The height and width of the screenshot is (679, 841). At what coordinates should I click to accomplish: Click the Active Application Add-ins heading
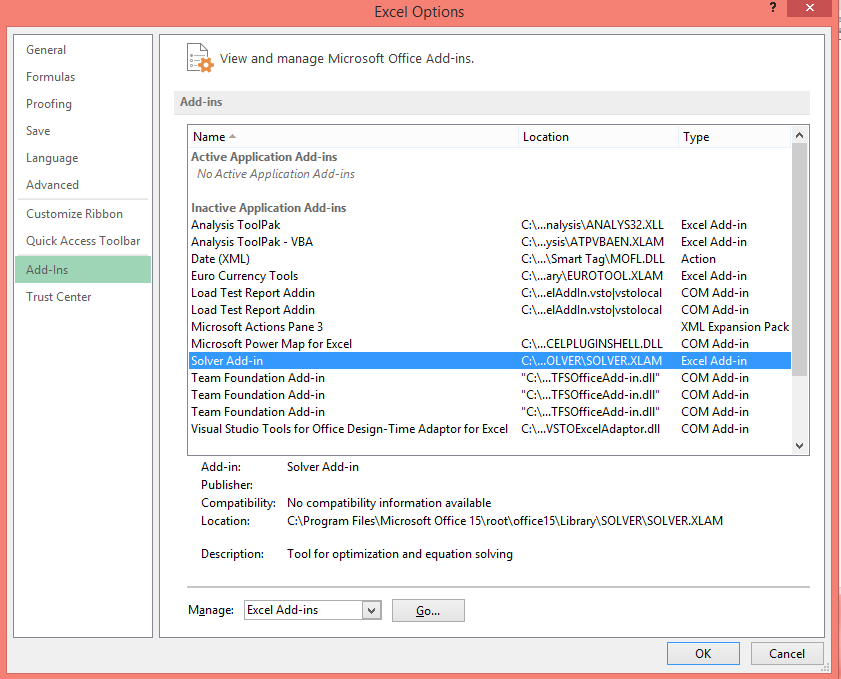click(x=264, y=157)
